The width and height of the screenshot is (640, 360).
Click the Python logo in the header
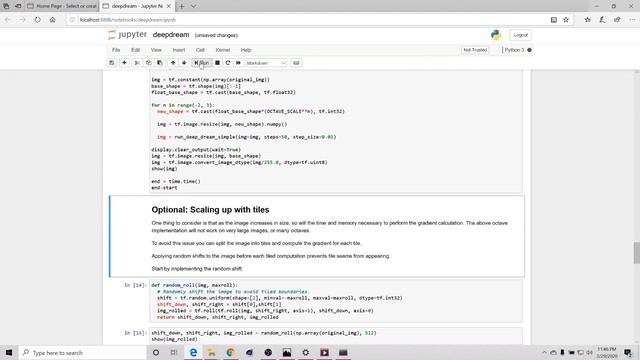(x=496, y=35)
